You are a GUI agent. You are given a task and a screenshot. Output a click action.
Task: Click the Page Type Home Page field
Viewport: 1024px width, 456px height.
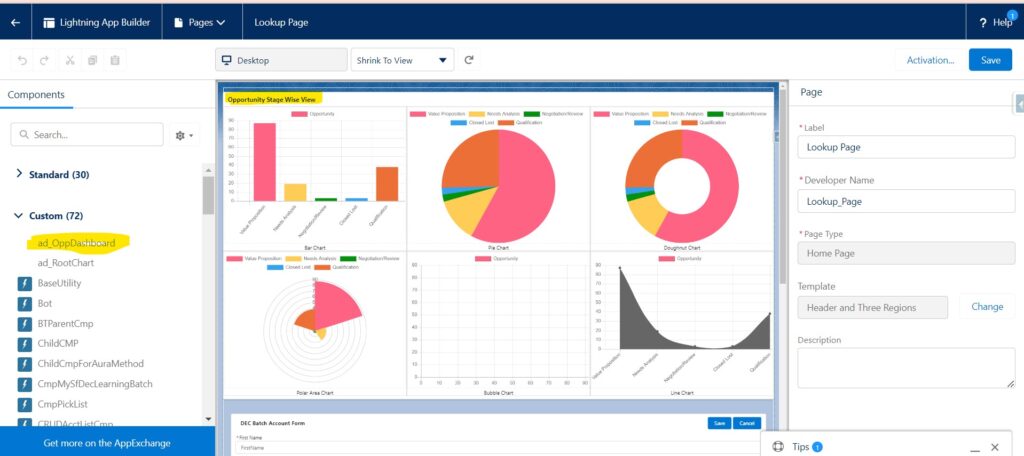[906, 253]
